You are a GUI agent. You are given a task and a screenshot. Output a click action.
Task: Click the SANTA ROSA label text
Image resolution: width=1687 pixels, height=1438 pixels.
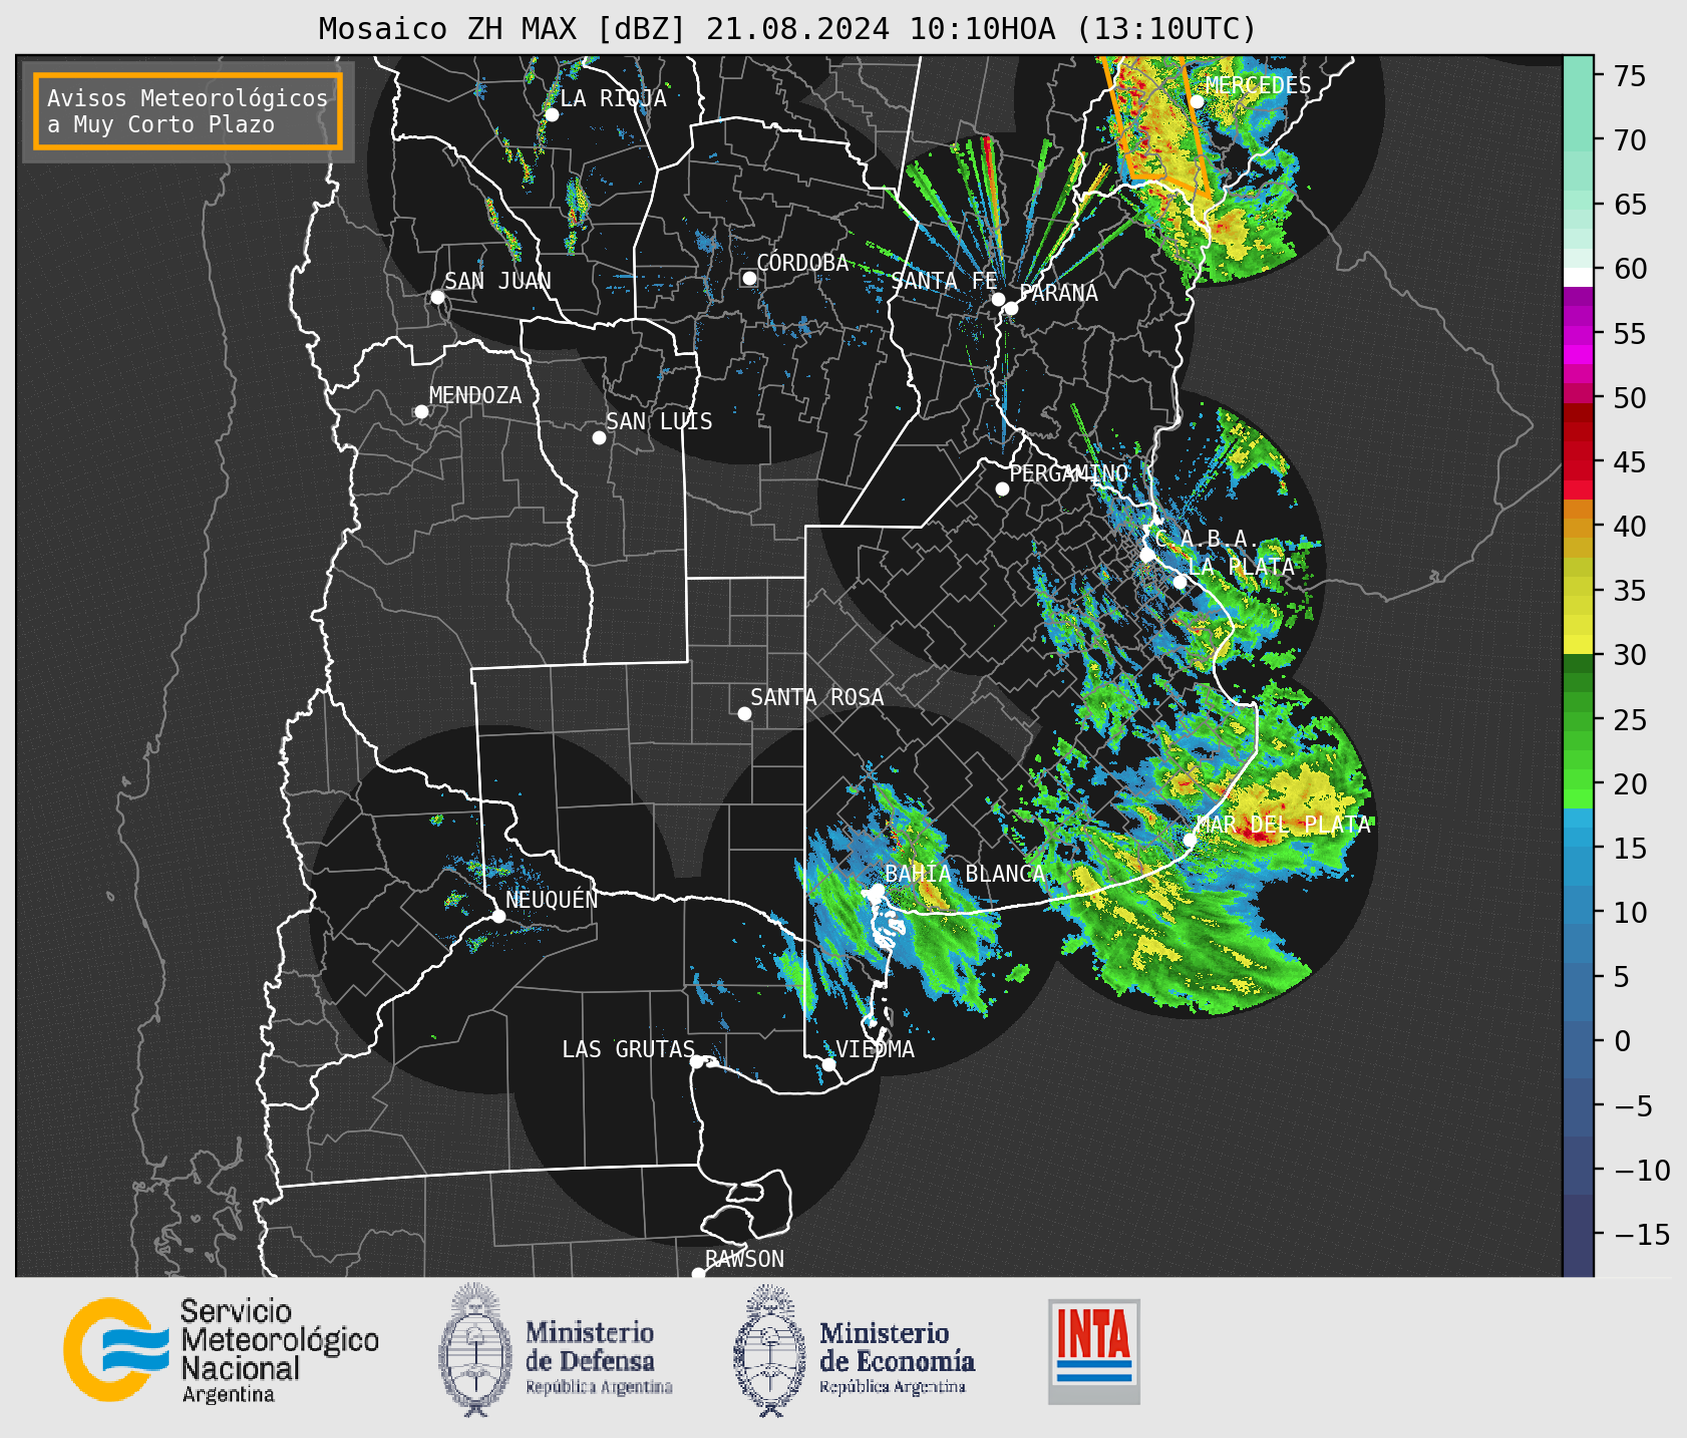coord(817,697)
